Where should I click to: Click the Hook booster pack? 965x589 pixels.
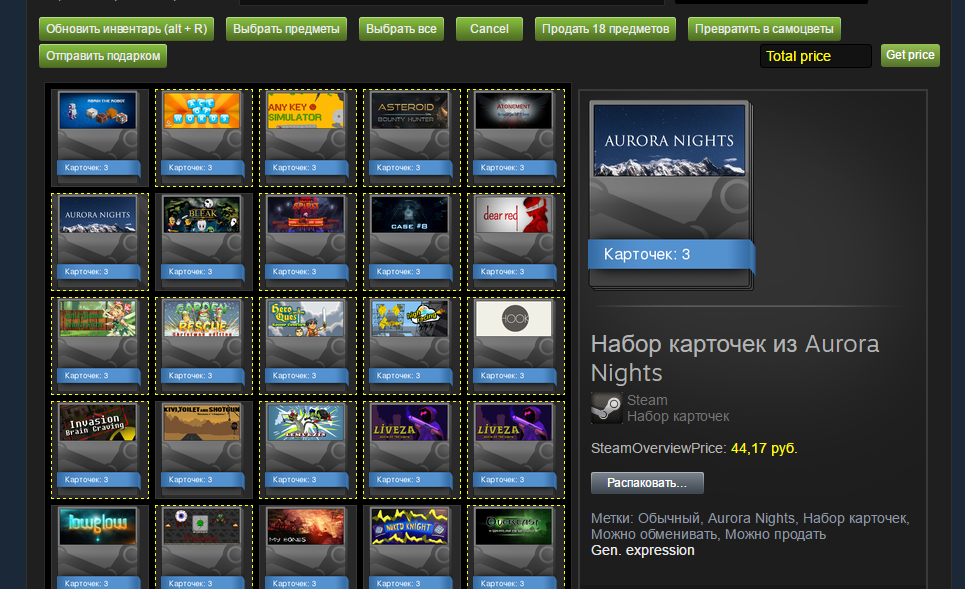(516, 346)
